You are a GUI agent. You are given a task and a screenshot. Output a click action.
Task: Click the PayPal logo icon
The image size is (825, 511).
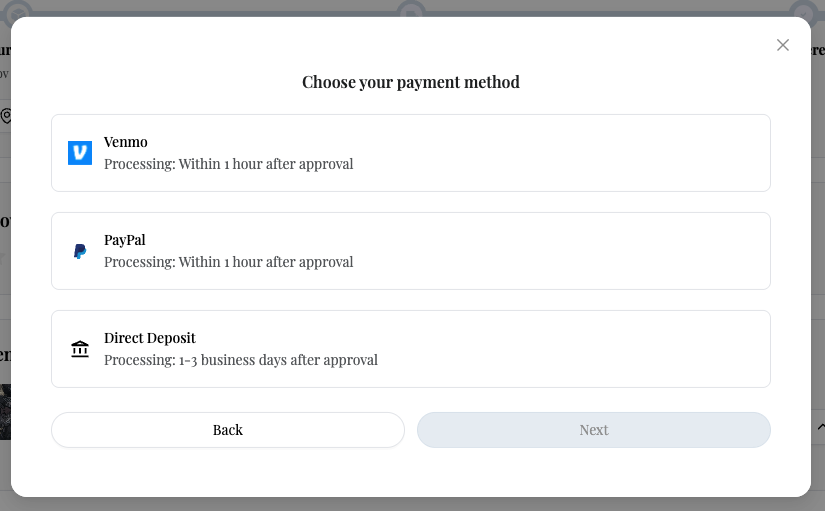(80, 251)
